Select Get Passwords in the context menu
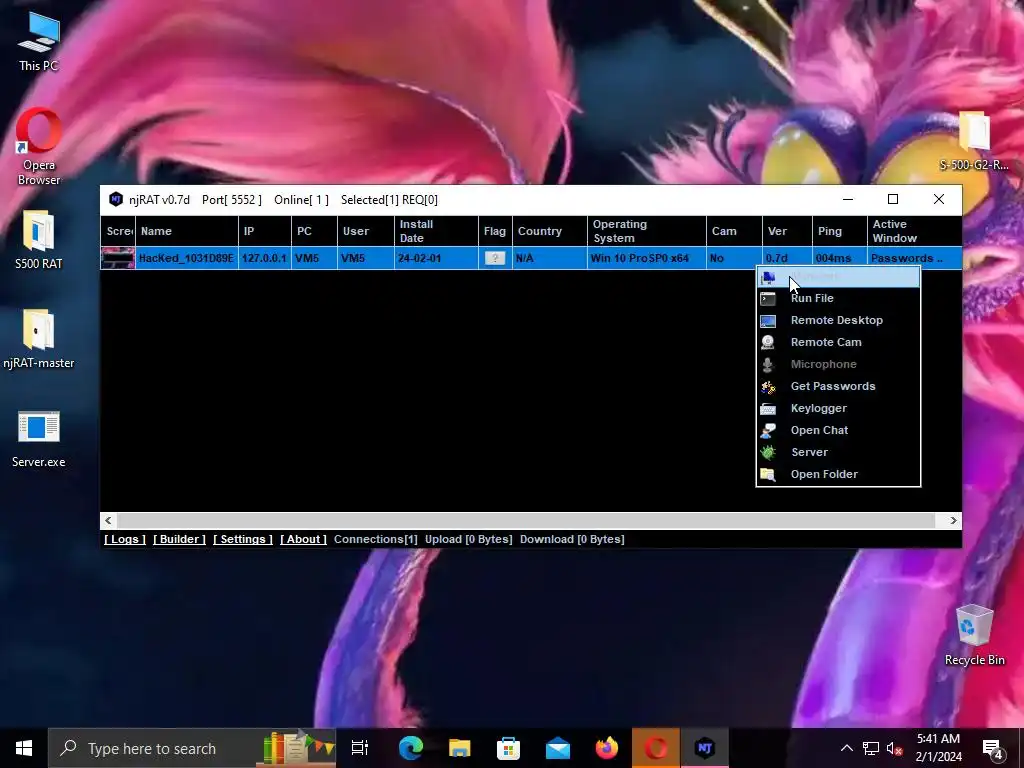 click(x=838, y=387)
